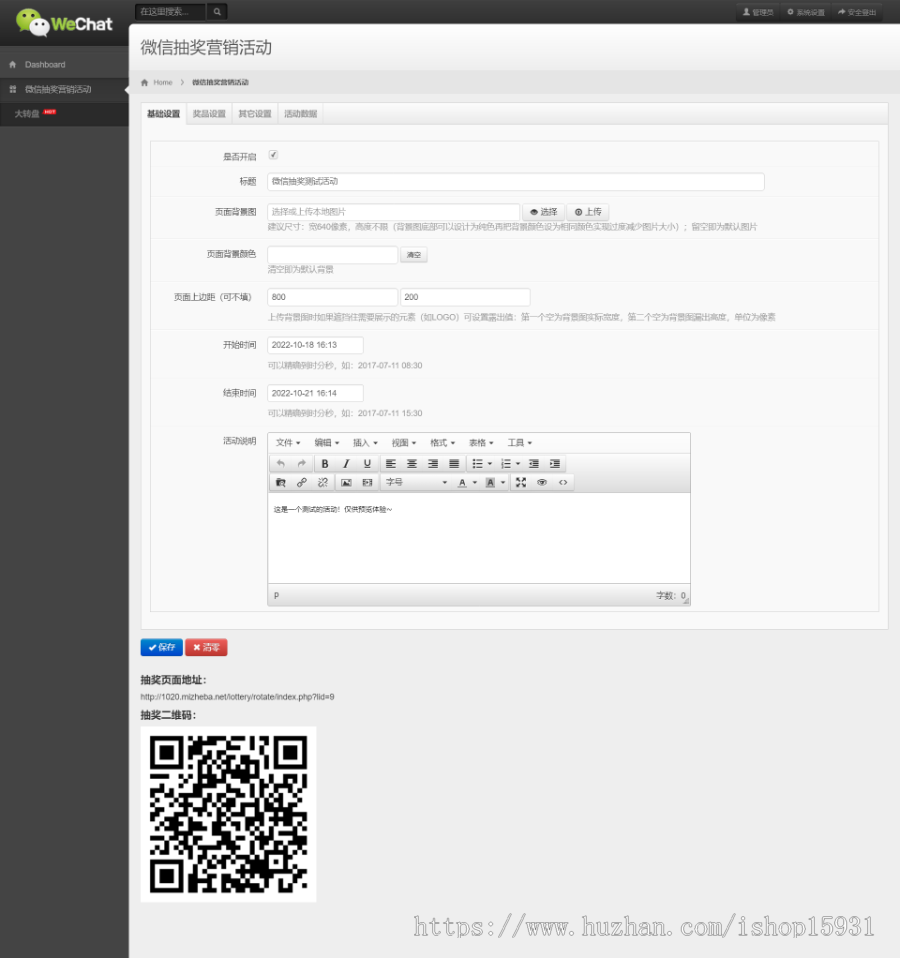Toggle the 是否开启 checkbox

click(273, 155)
